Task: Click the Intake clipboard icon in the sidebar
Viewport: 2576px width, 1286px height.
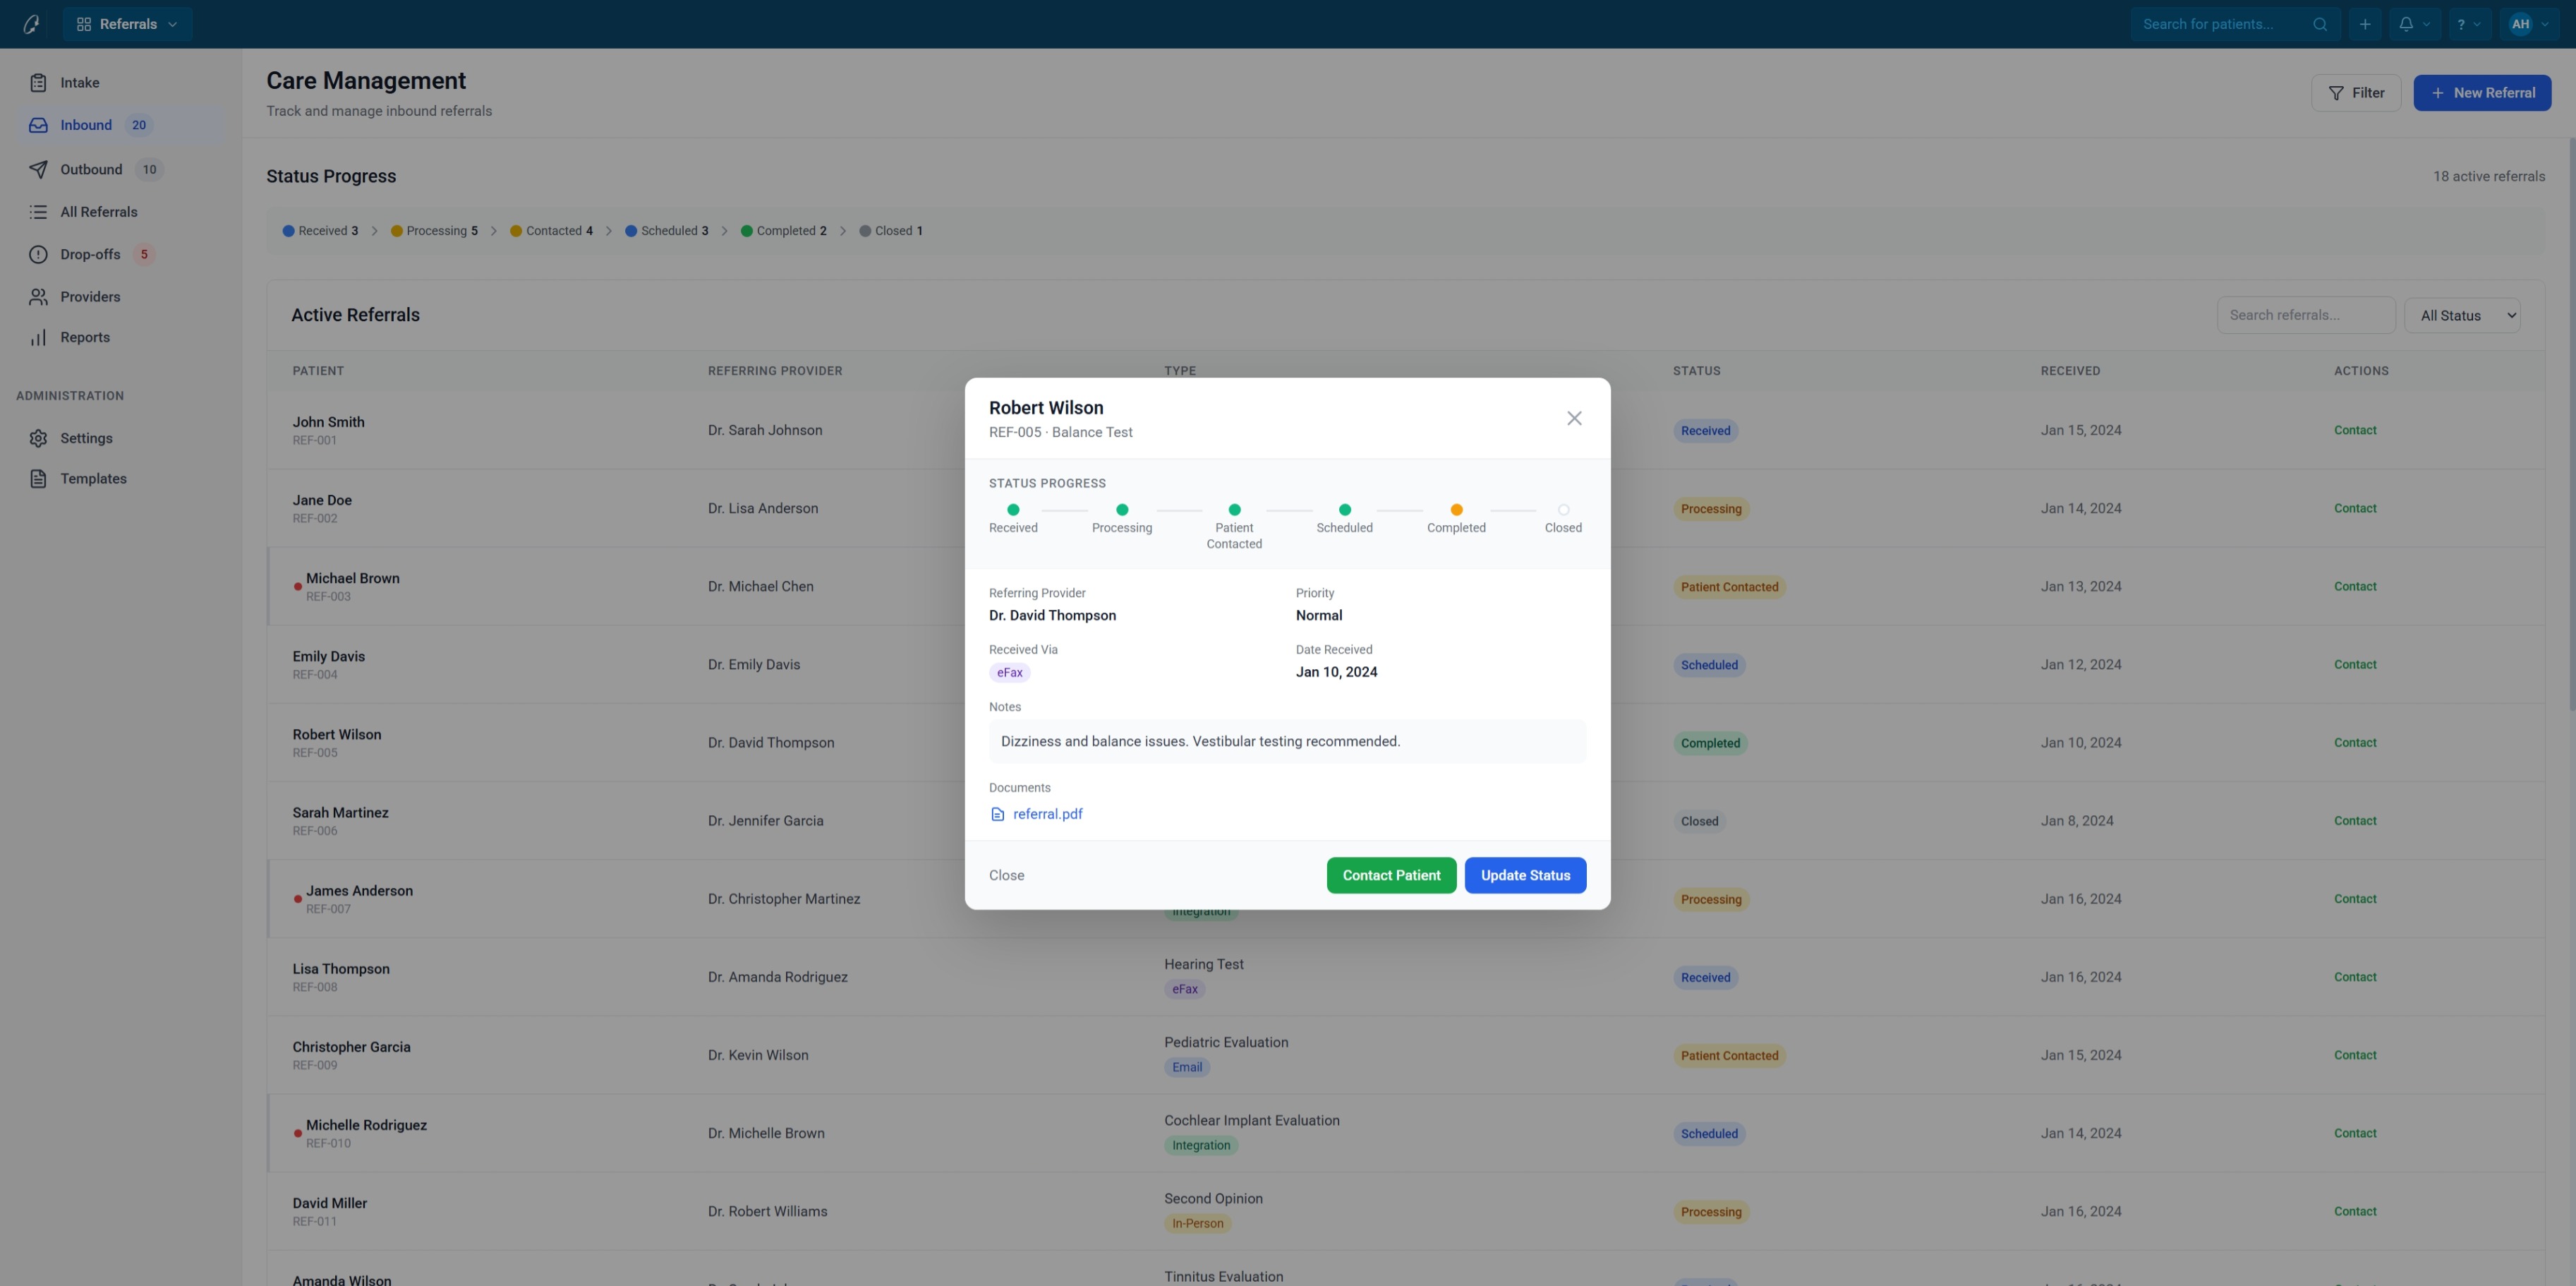Action: point(38,83)
